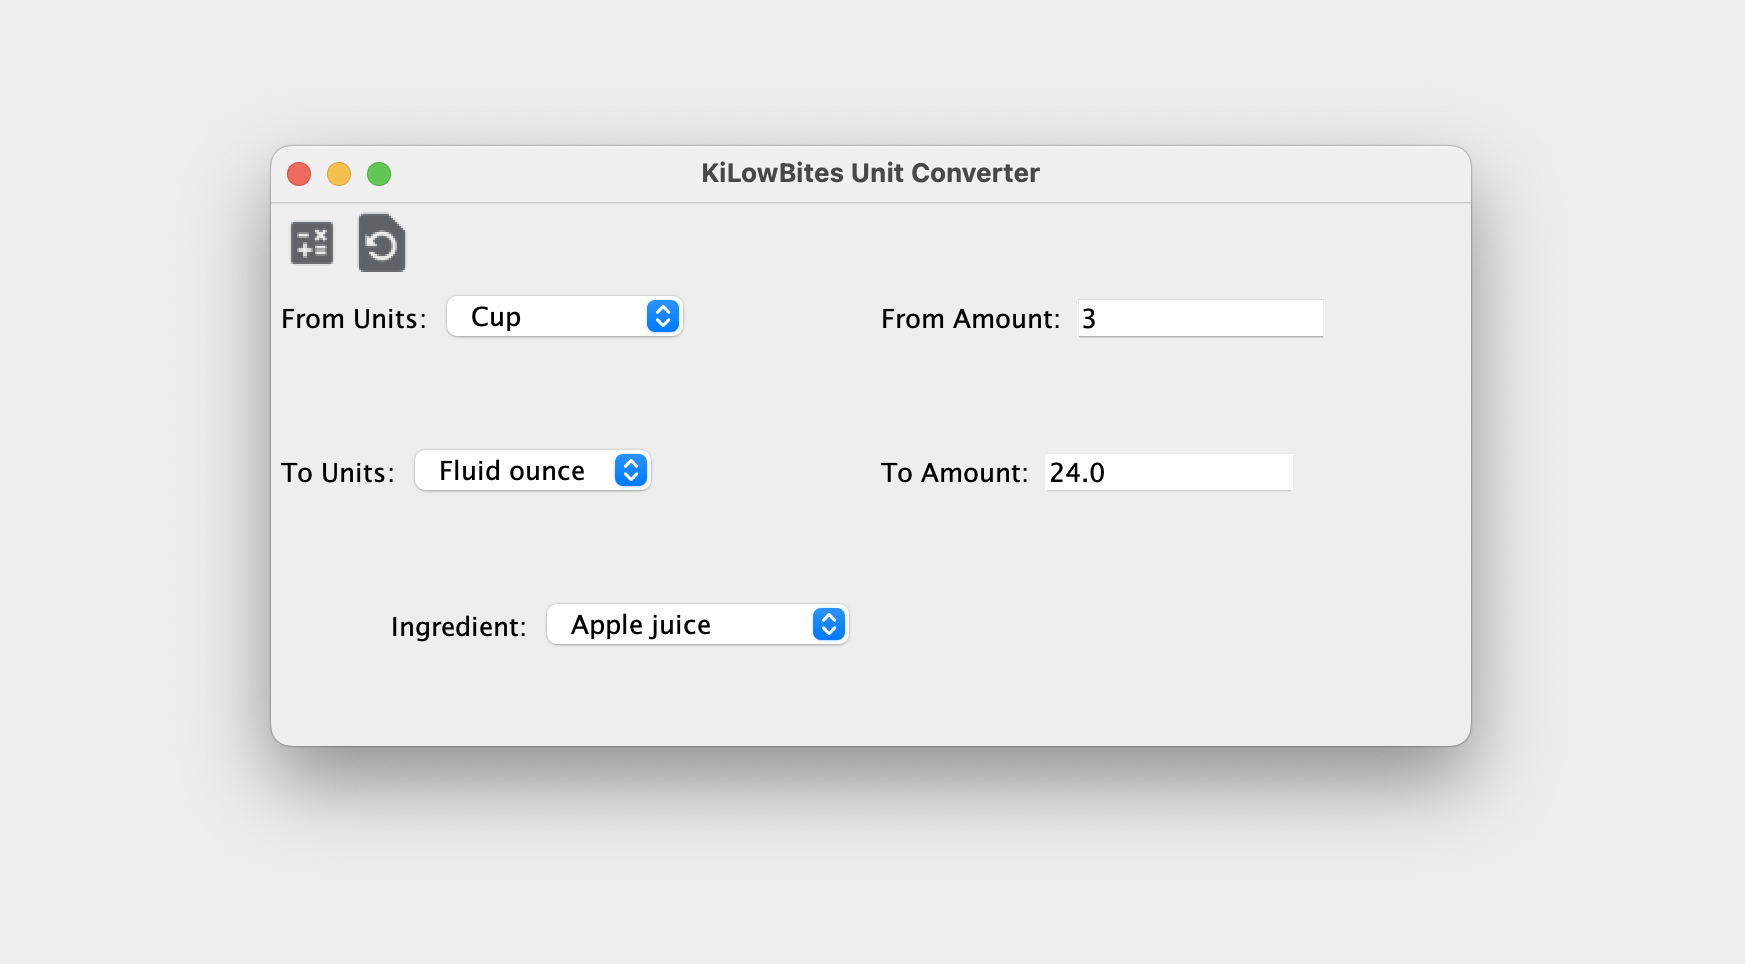This screenshot has width=1745, height=964.
Task: Click the KiLowBites Unit Converter title text
Action: pos(870,173)
